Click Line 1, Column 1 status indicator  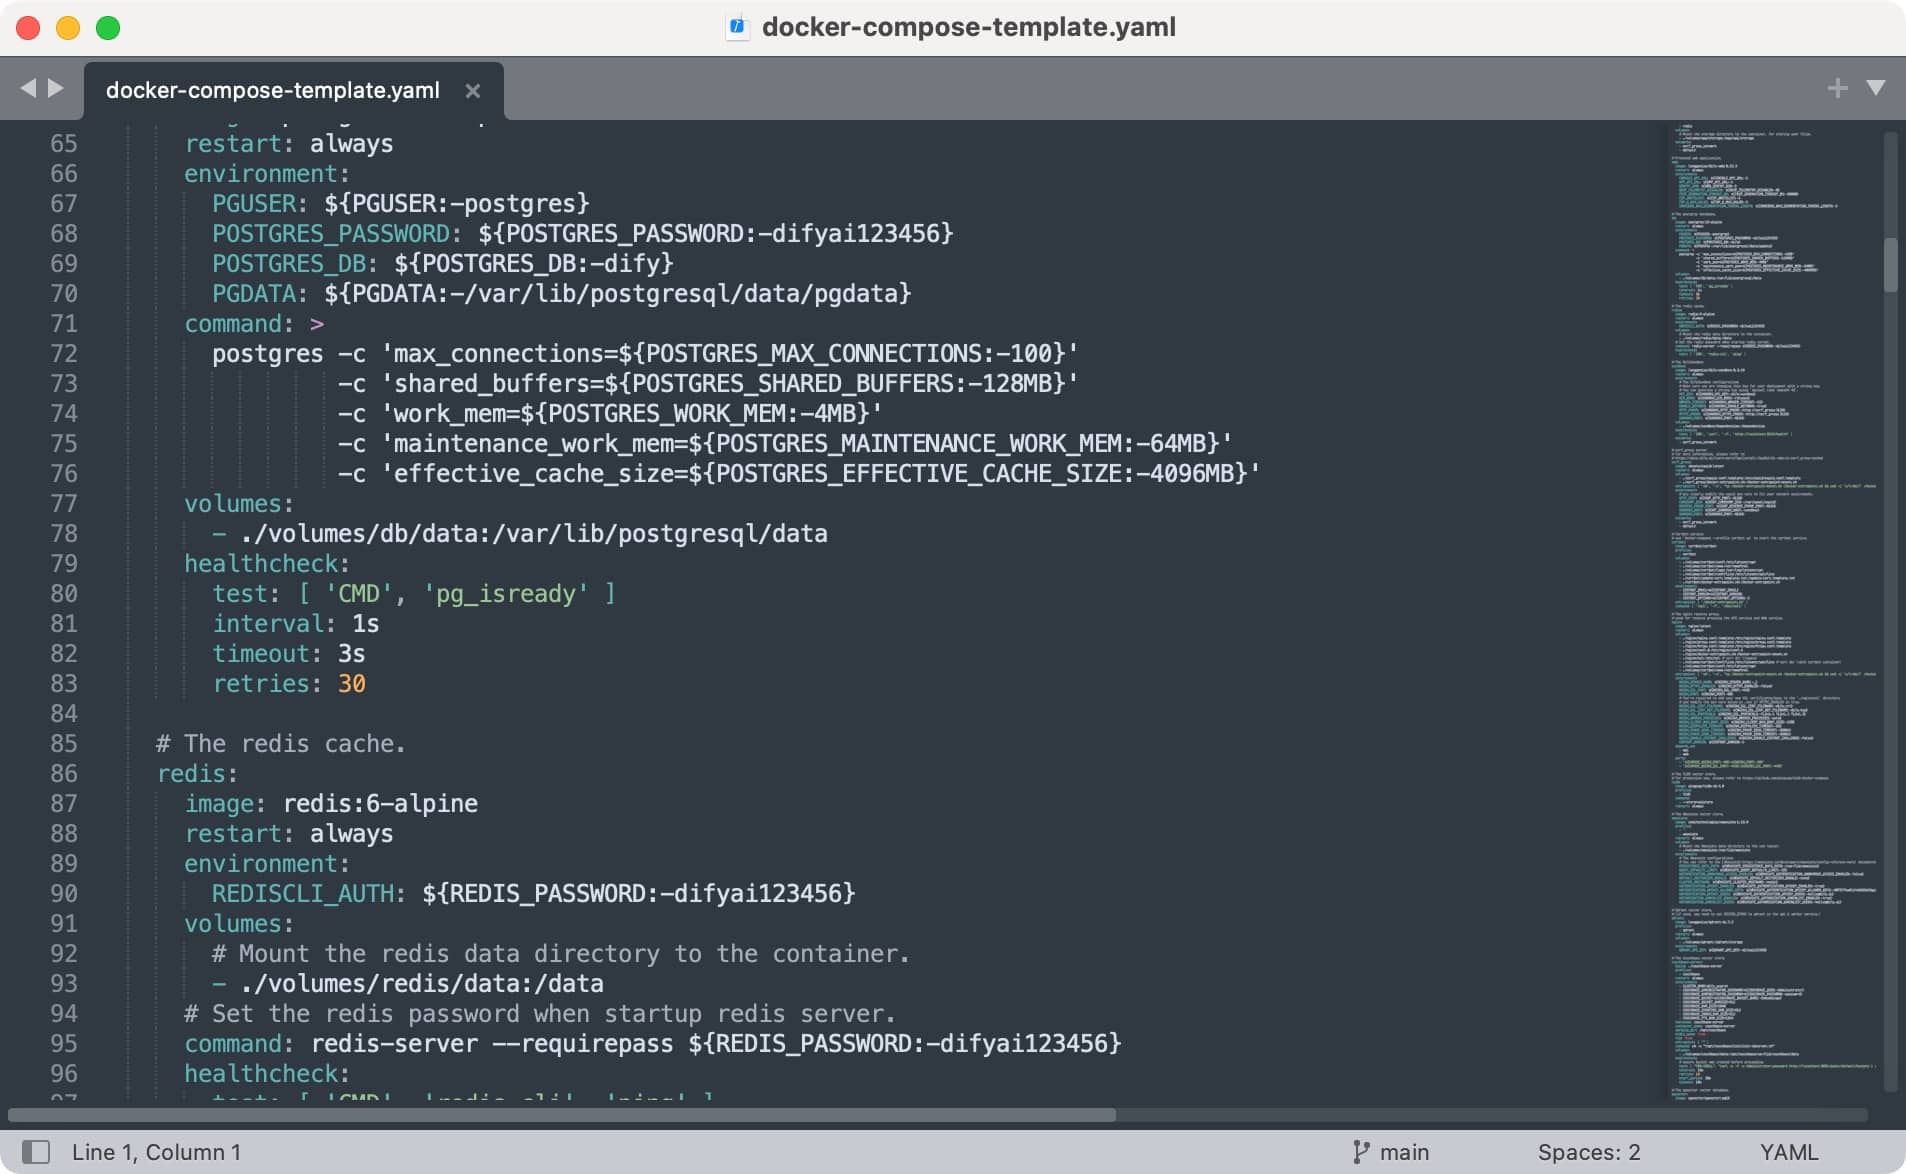(156, 1152)
